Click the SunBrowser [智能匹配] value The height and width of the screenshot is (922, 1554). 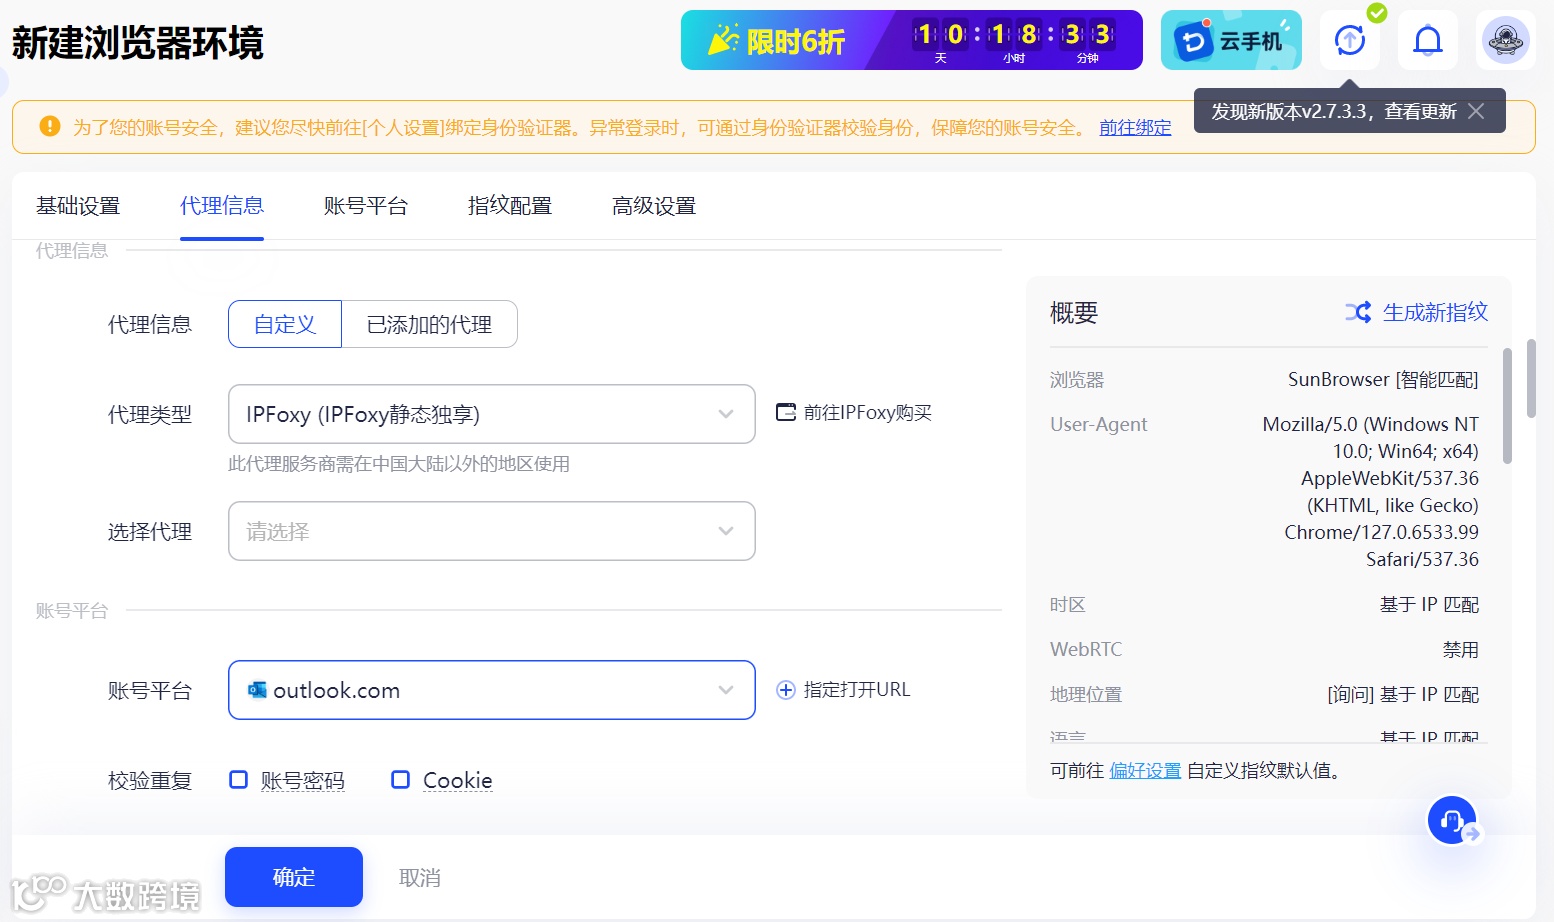coord(1383,379)
